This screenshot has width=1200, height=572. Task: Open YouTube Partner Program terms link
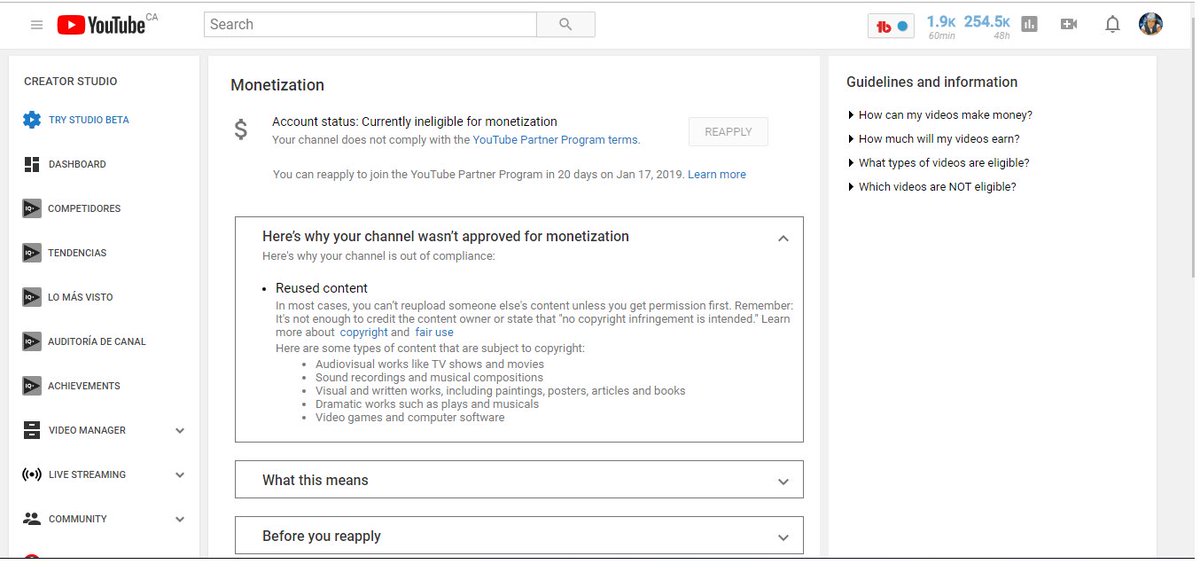[555, 140]
